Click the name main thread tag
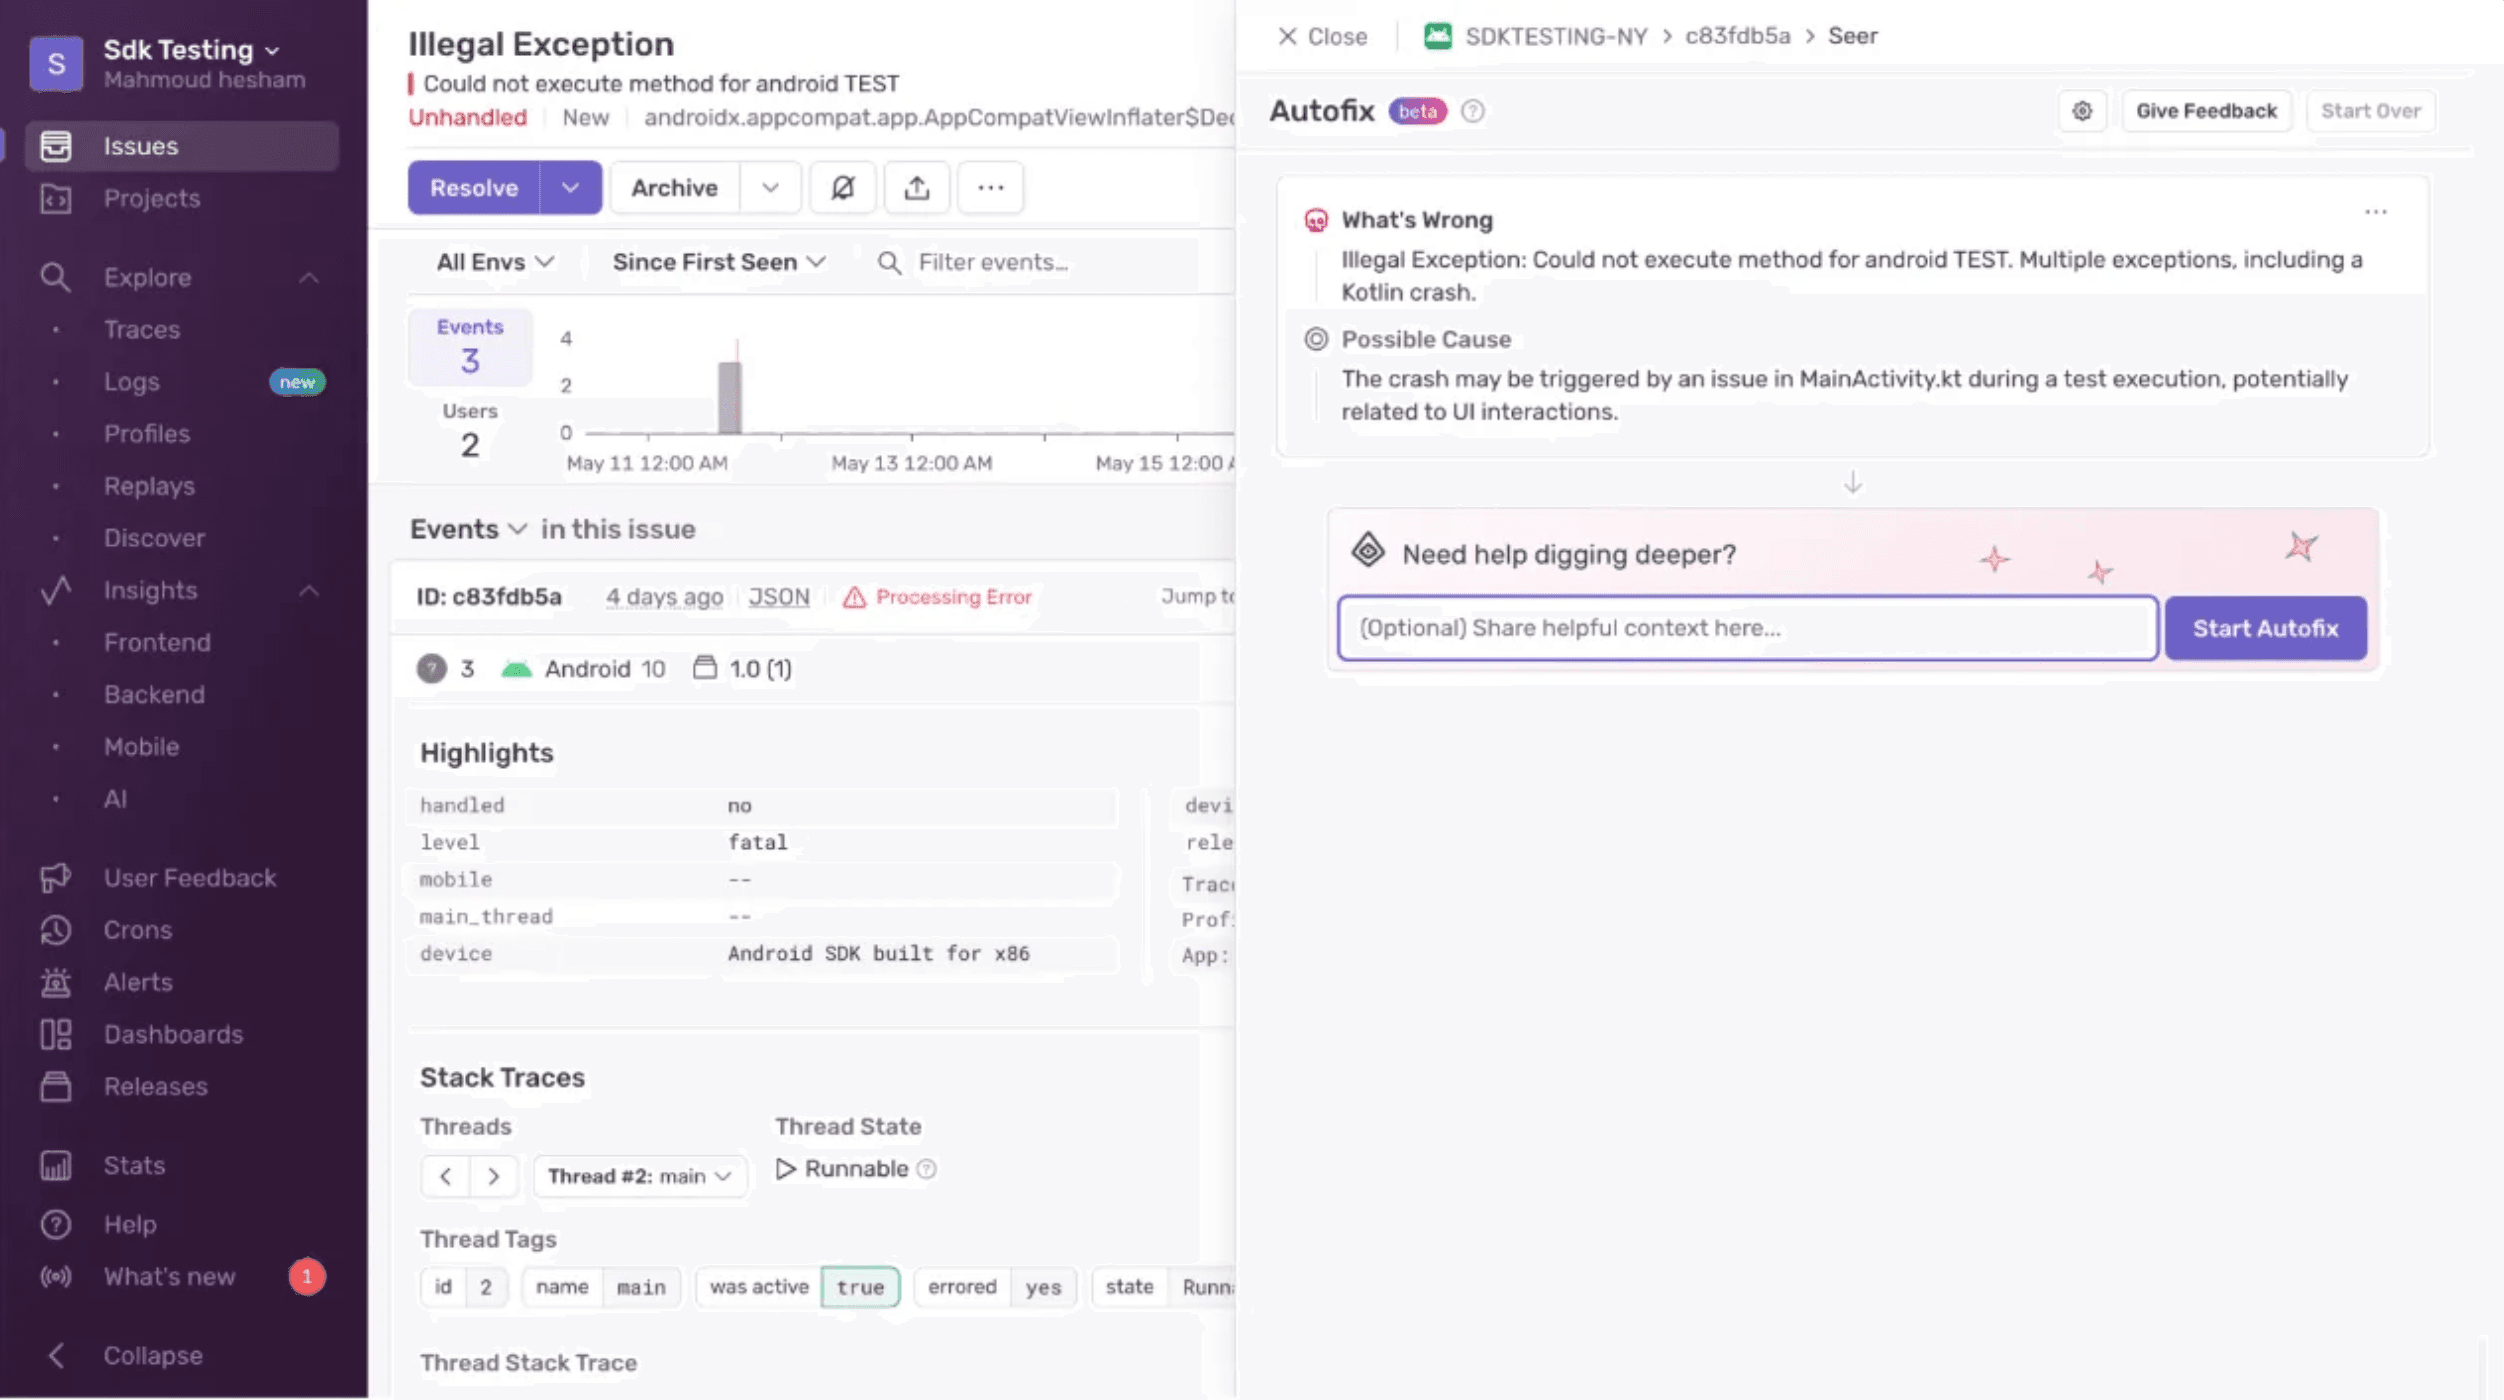The image size is (2504, 1400). (x=601, y=1286)
